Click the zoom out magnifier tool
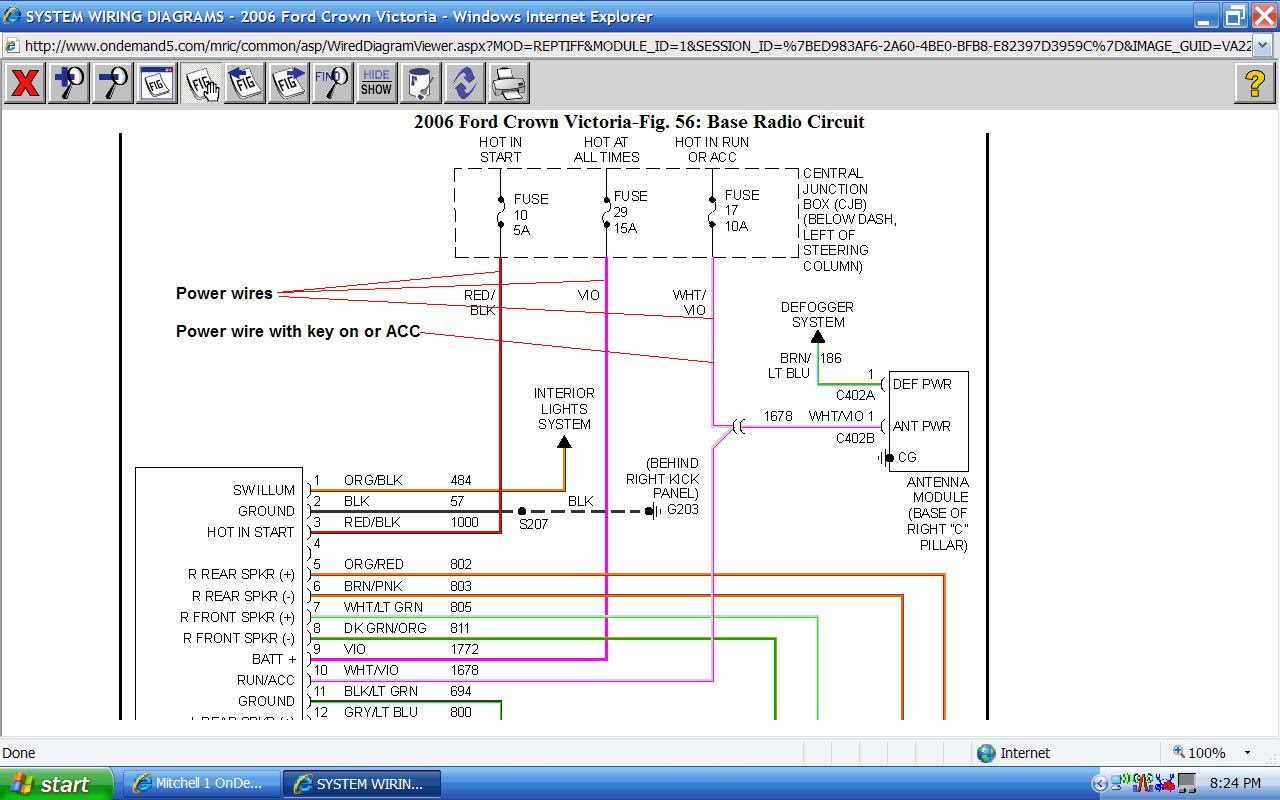1280x800 pixels. click(113, 83)
